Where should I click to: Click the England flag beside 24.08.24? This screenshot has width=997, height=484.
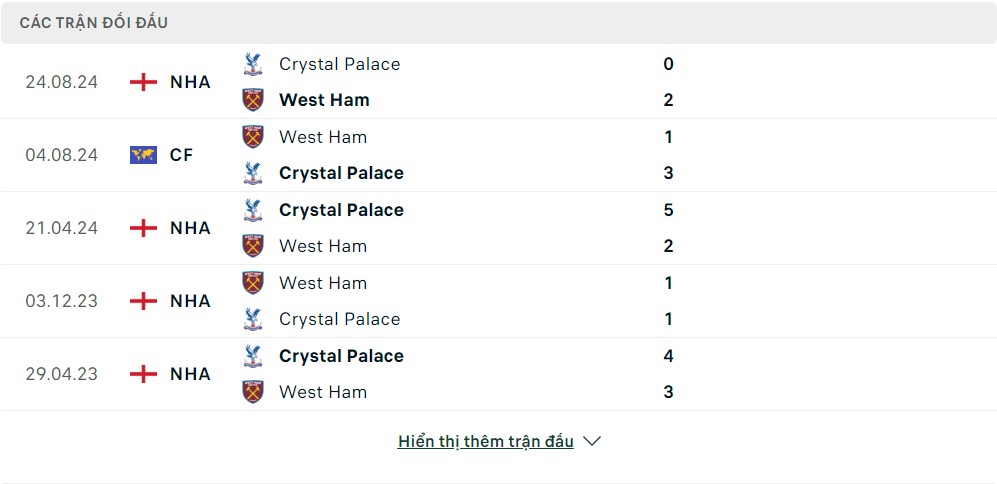point(143,82)
